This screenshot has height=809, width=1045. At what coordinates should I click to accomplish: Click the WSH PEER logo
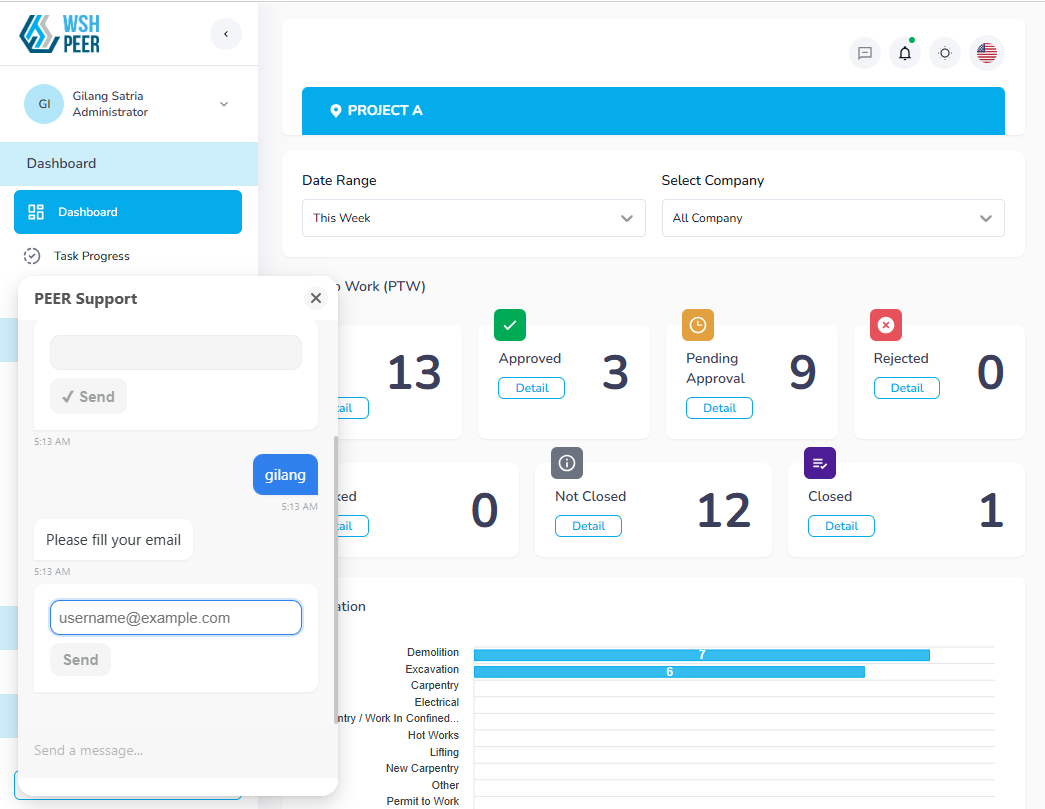coord(60,34)
